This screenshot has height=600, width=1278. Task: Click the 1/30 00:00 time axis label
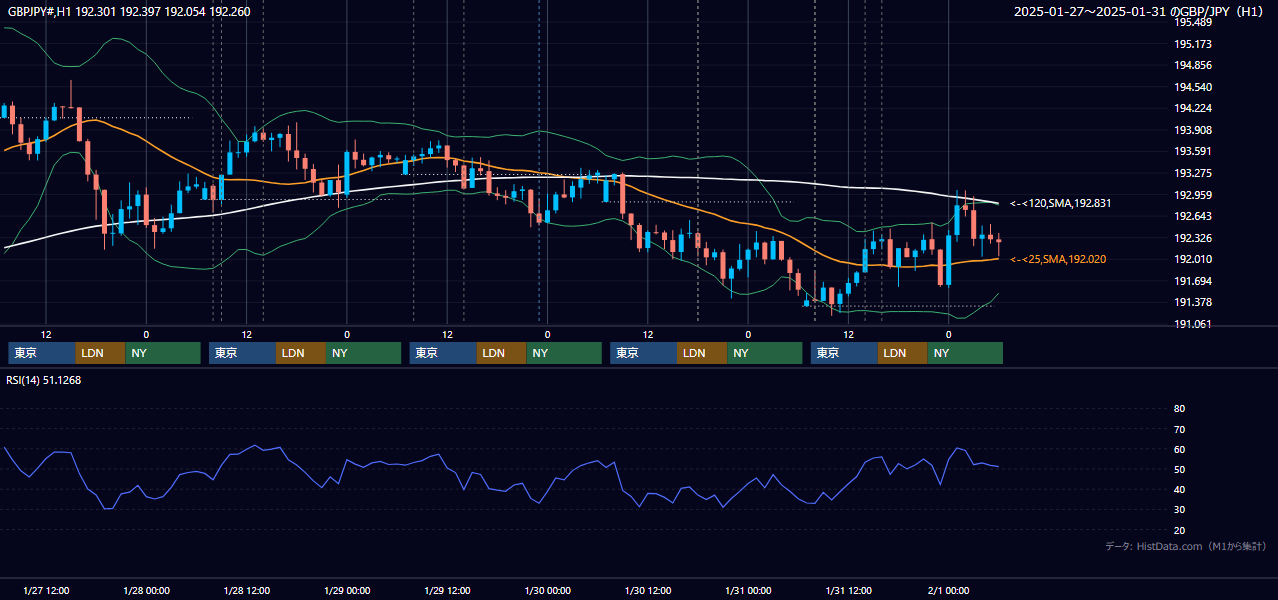(547, 591)
